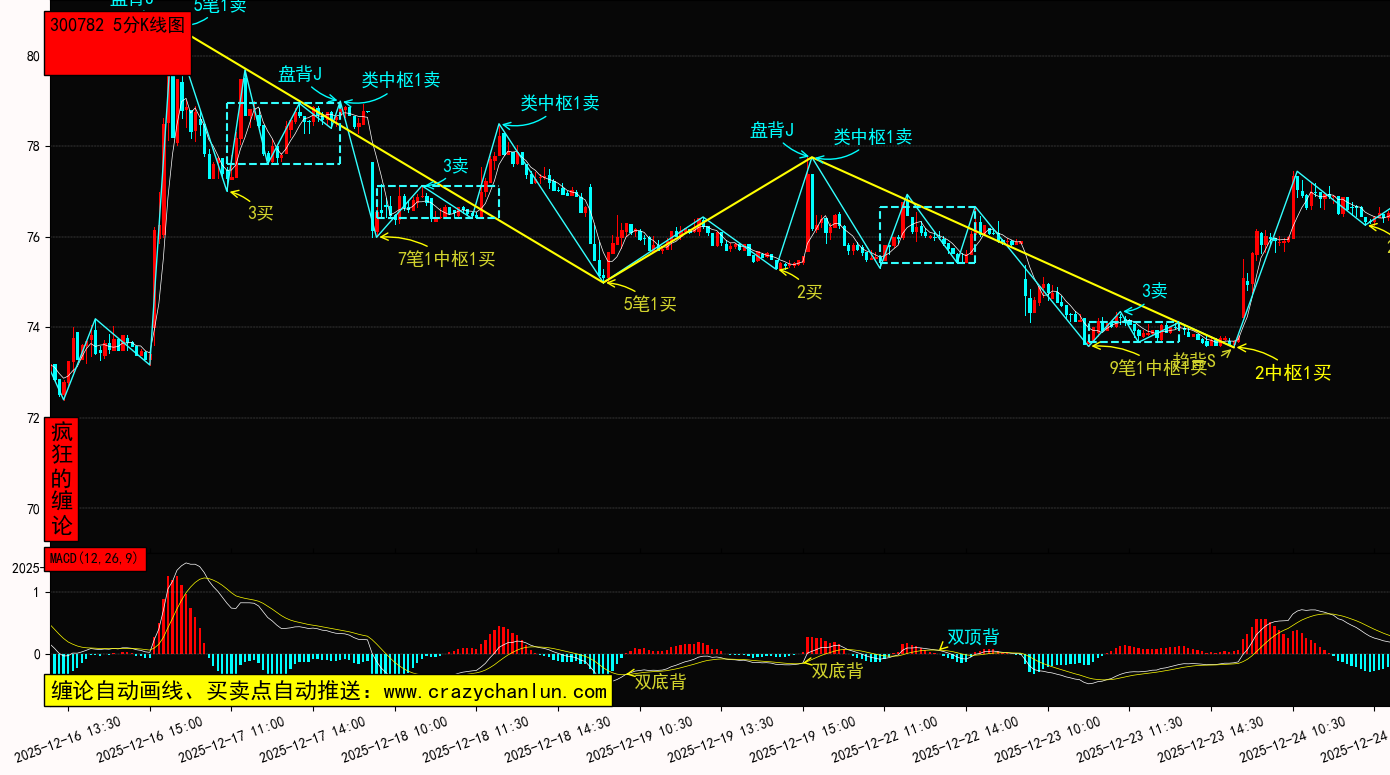Click the 7笔1中枢1买 buy signal label
Screen dimensions: 1390x775
(446, 259)
